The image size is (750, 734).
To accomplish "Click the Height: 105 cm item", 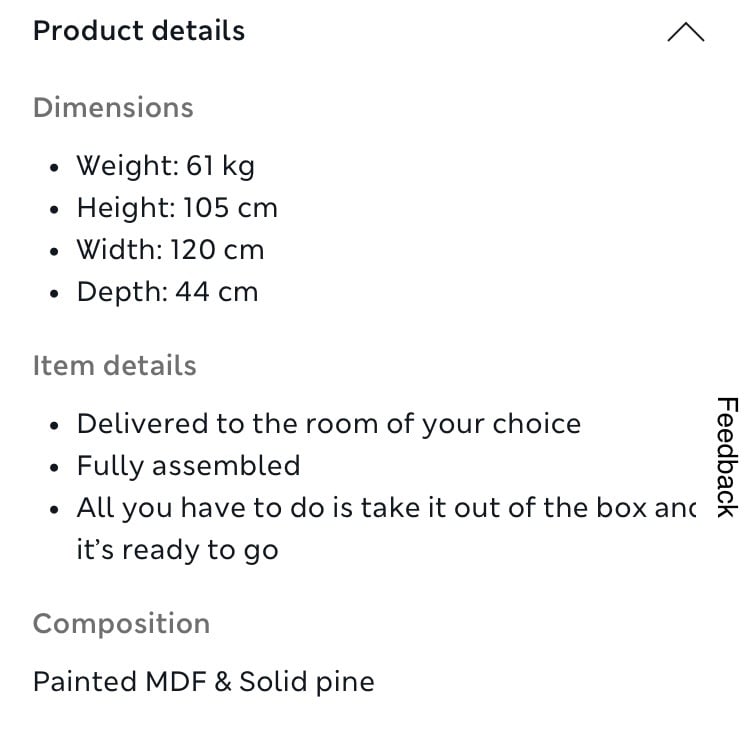I will (x=177, y=208).
